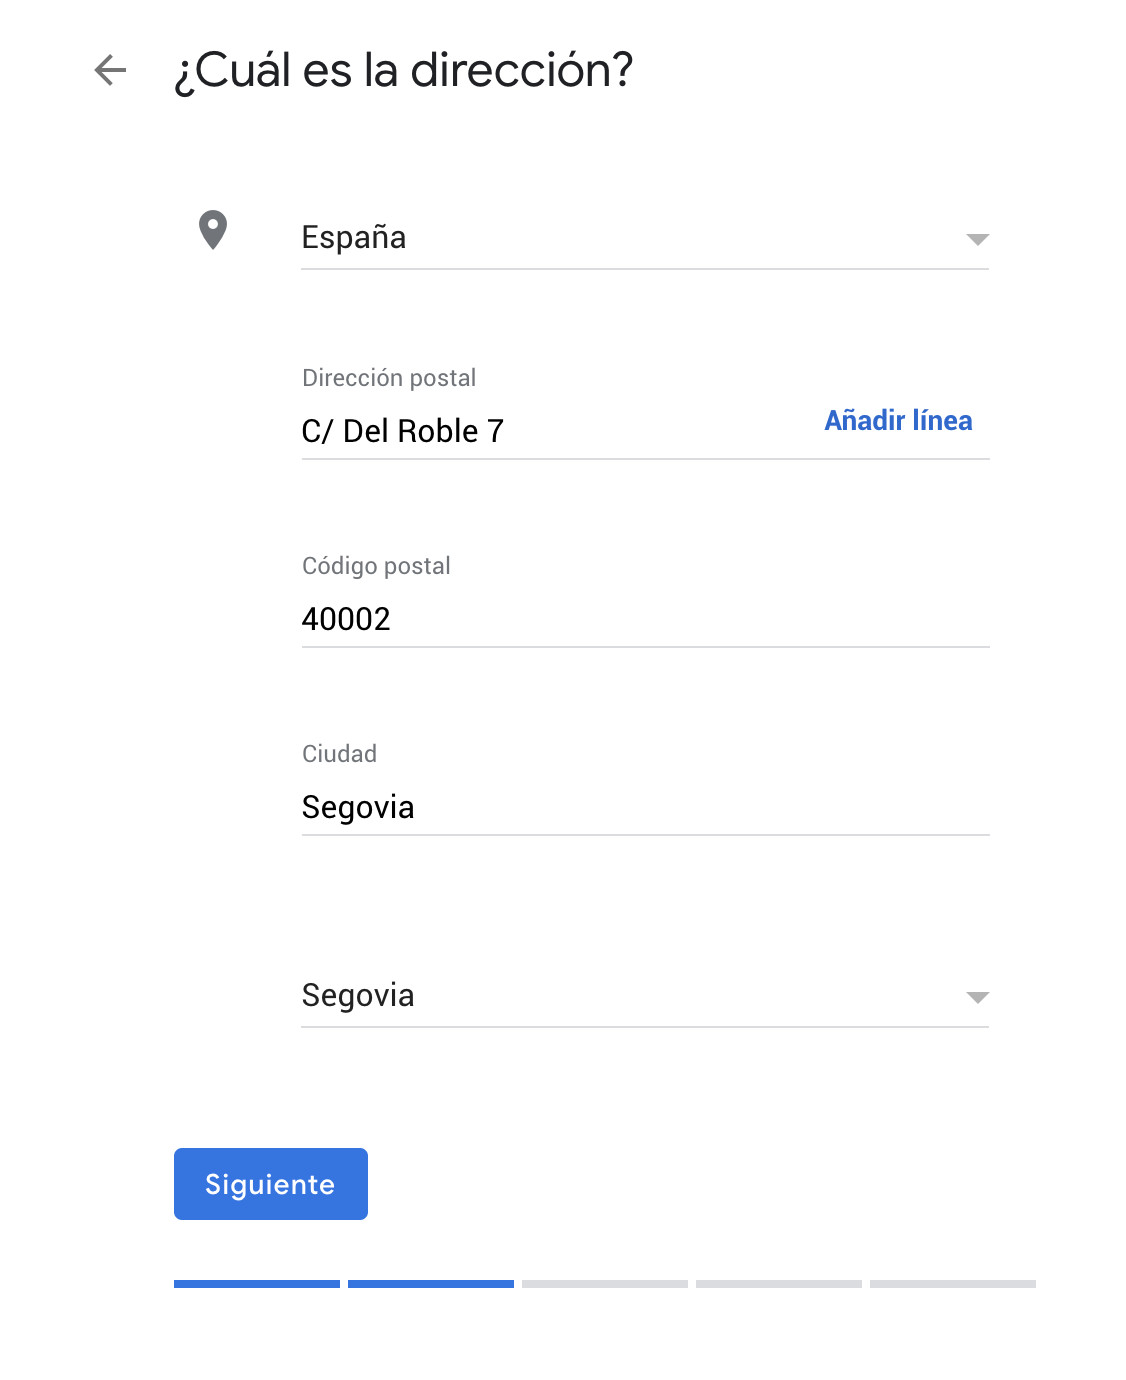This screenshot has width=1126, height=1380.
Task: Click the ¿Cuál es la dirección? heading
Action: click(404, 71)
